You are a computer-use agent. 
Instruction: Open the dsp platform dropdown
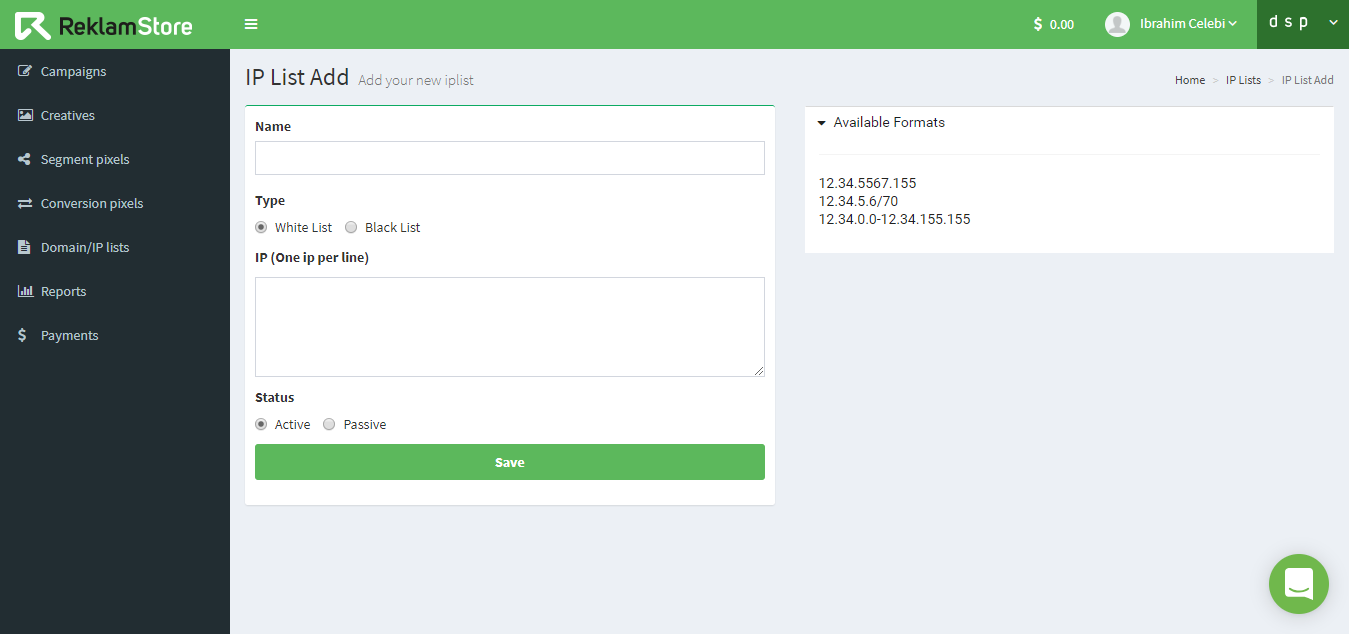(x=1303, y=24)
